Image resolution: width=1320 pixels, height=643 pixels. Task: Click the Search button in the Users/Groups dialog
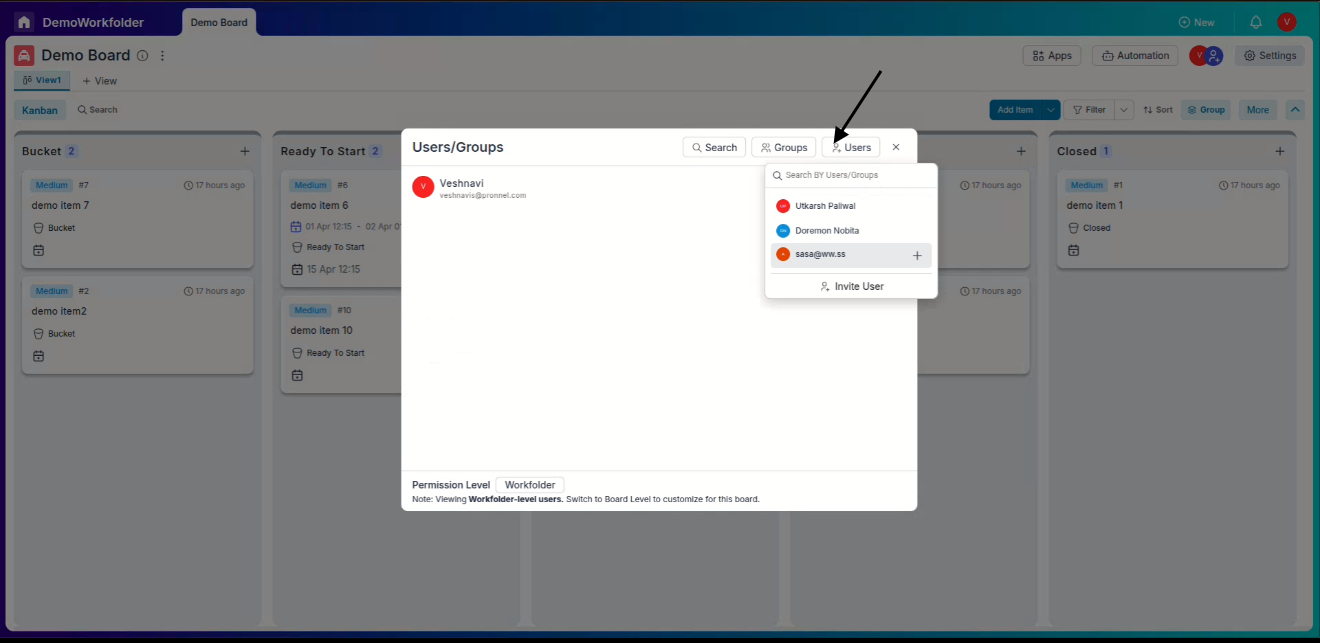[x=714, y=147]
